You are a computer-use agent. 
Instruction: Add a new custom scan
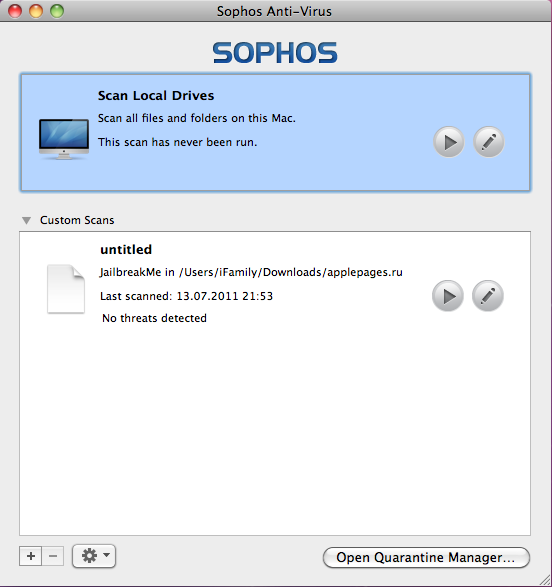point(31,556)
